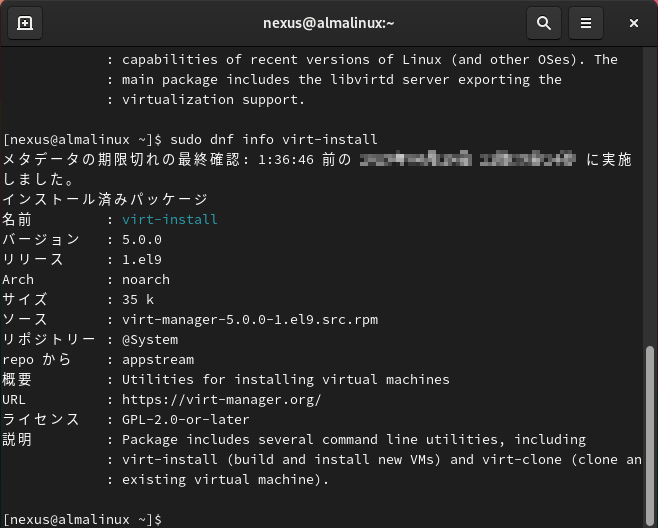Click the size value 35 k
Image resolution: width=658 pixels, height=528 pixels.
(x=137, y=299)
